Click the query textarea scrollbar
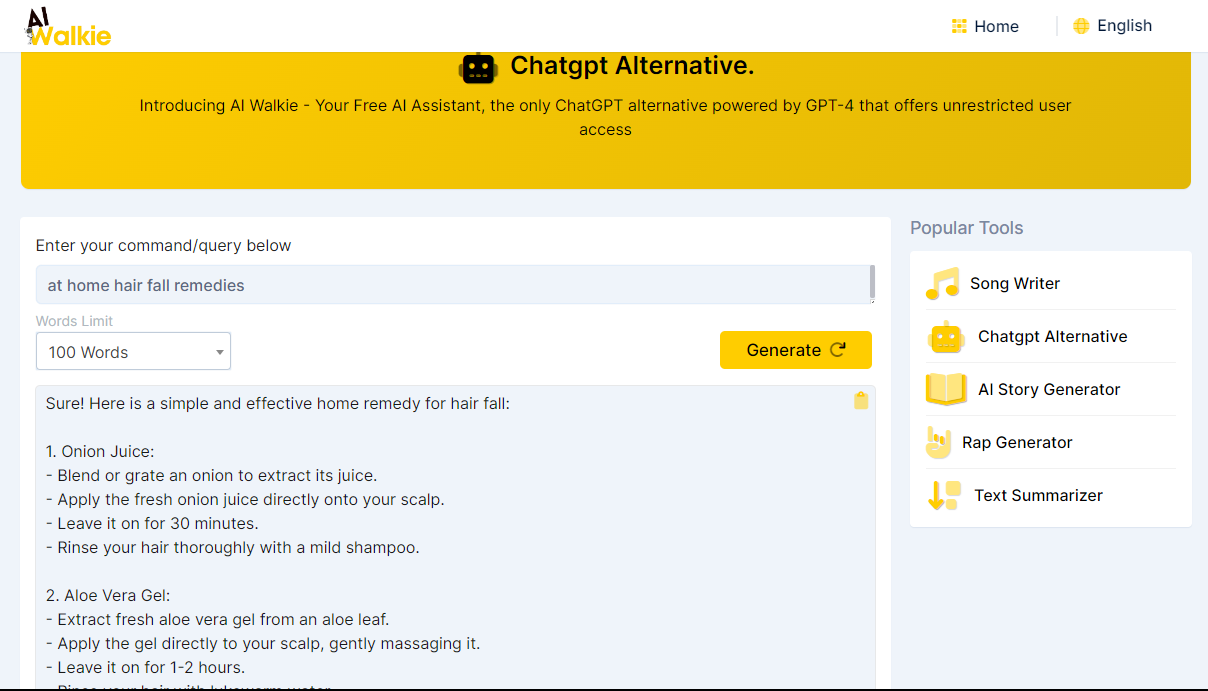Image resolution: width=1208 pixels, height=691 pixels. coord(872,283)
